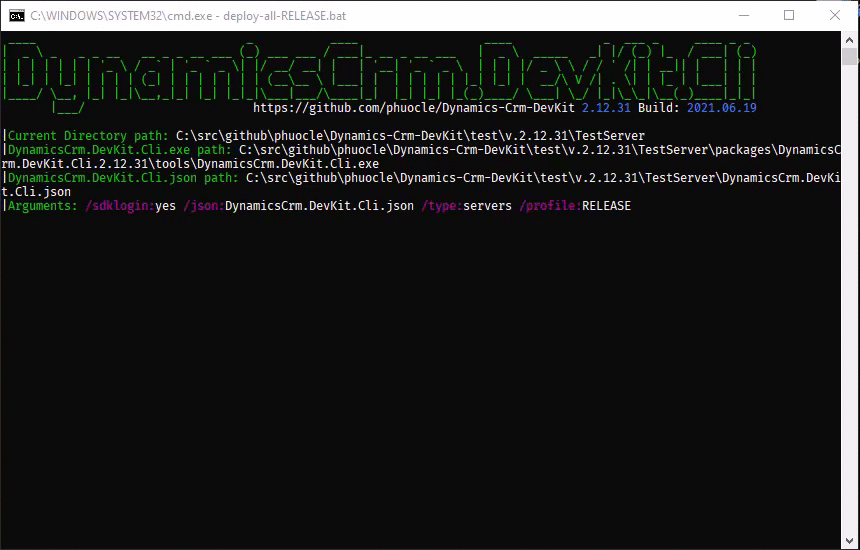The image size is (860, 550).
Task: Click the '/sdklogin:' argument text
Action: [x=120, y=206]
